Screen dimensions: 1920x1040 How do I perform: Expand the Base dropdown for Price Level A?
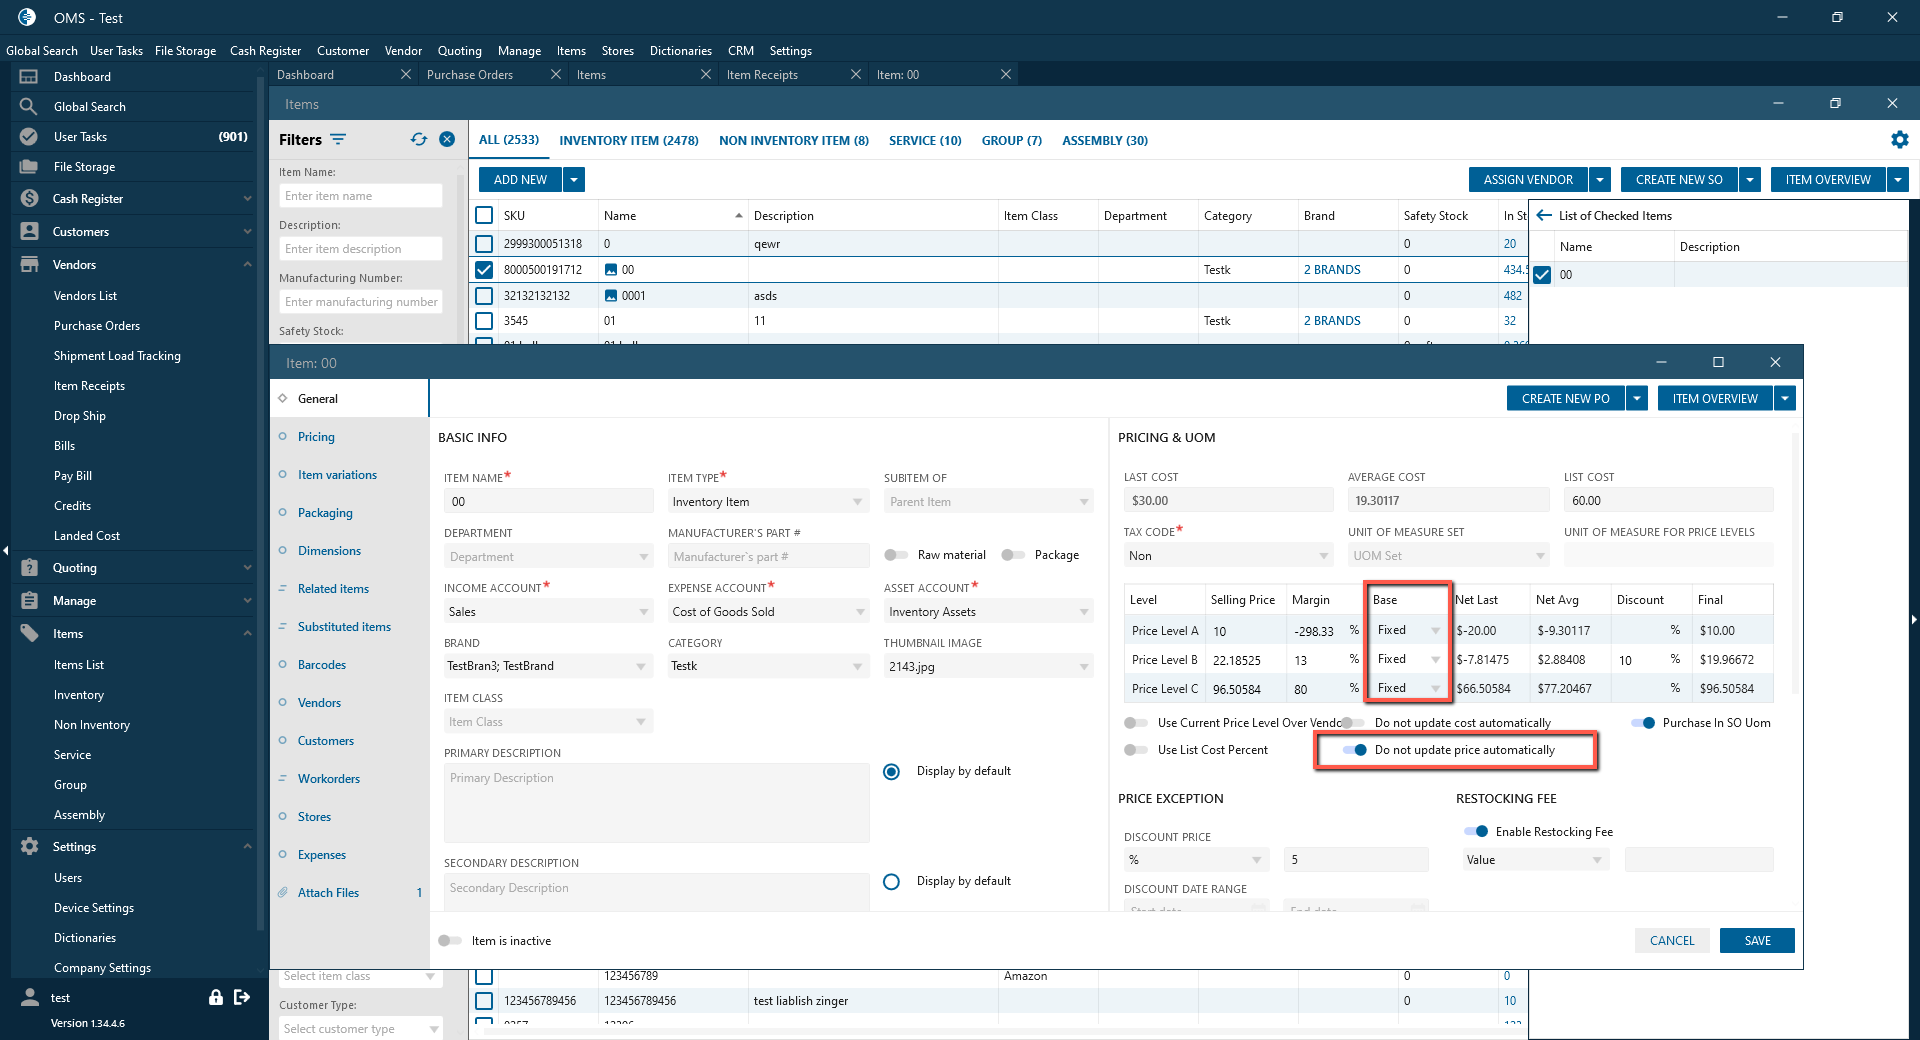[1435, 631]
